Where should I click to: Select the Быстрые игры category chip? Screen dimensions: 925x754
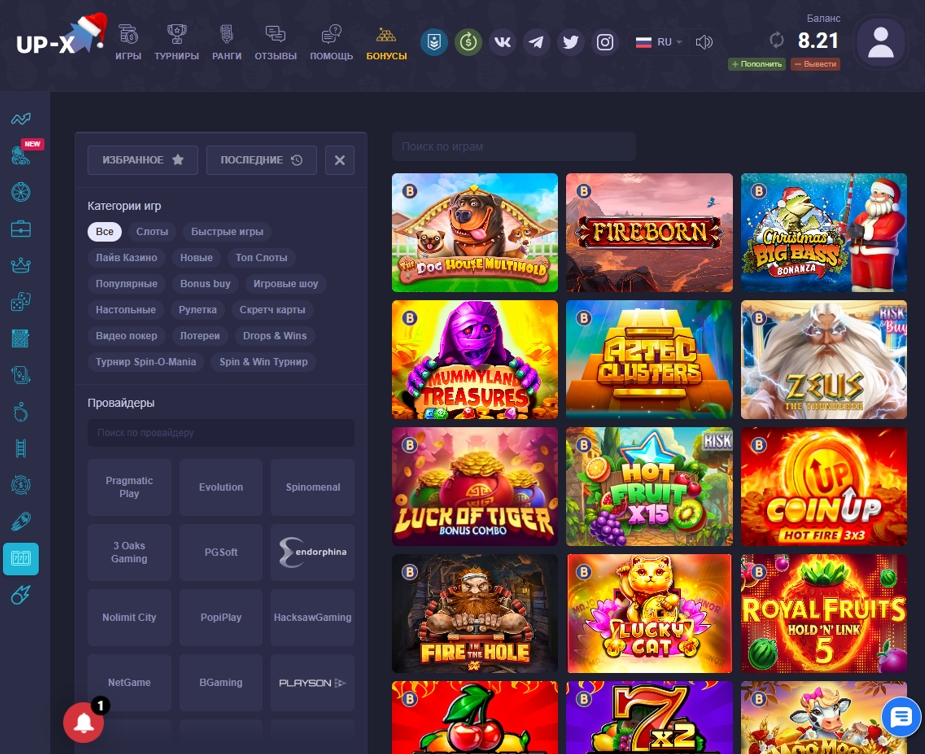pyautogui.click(x=227, y=231)
